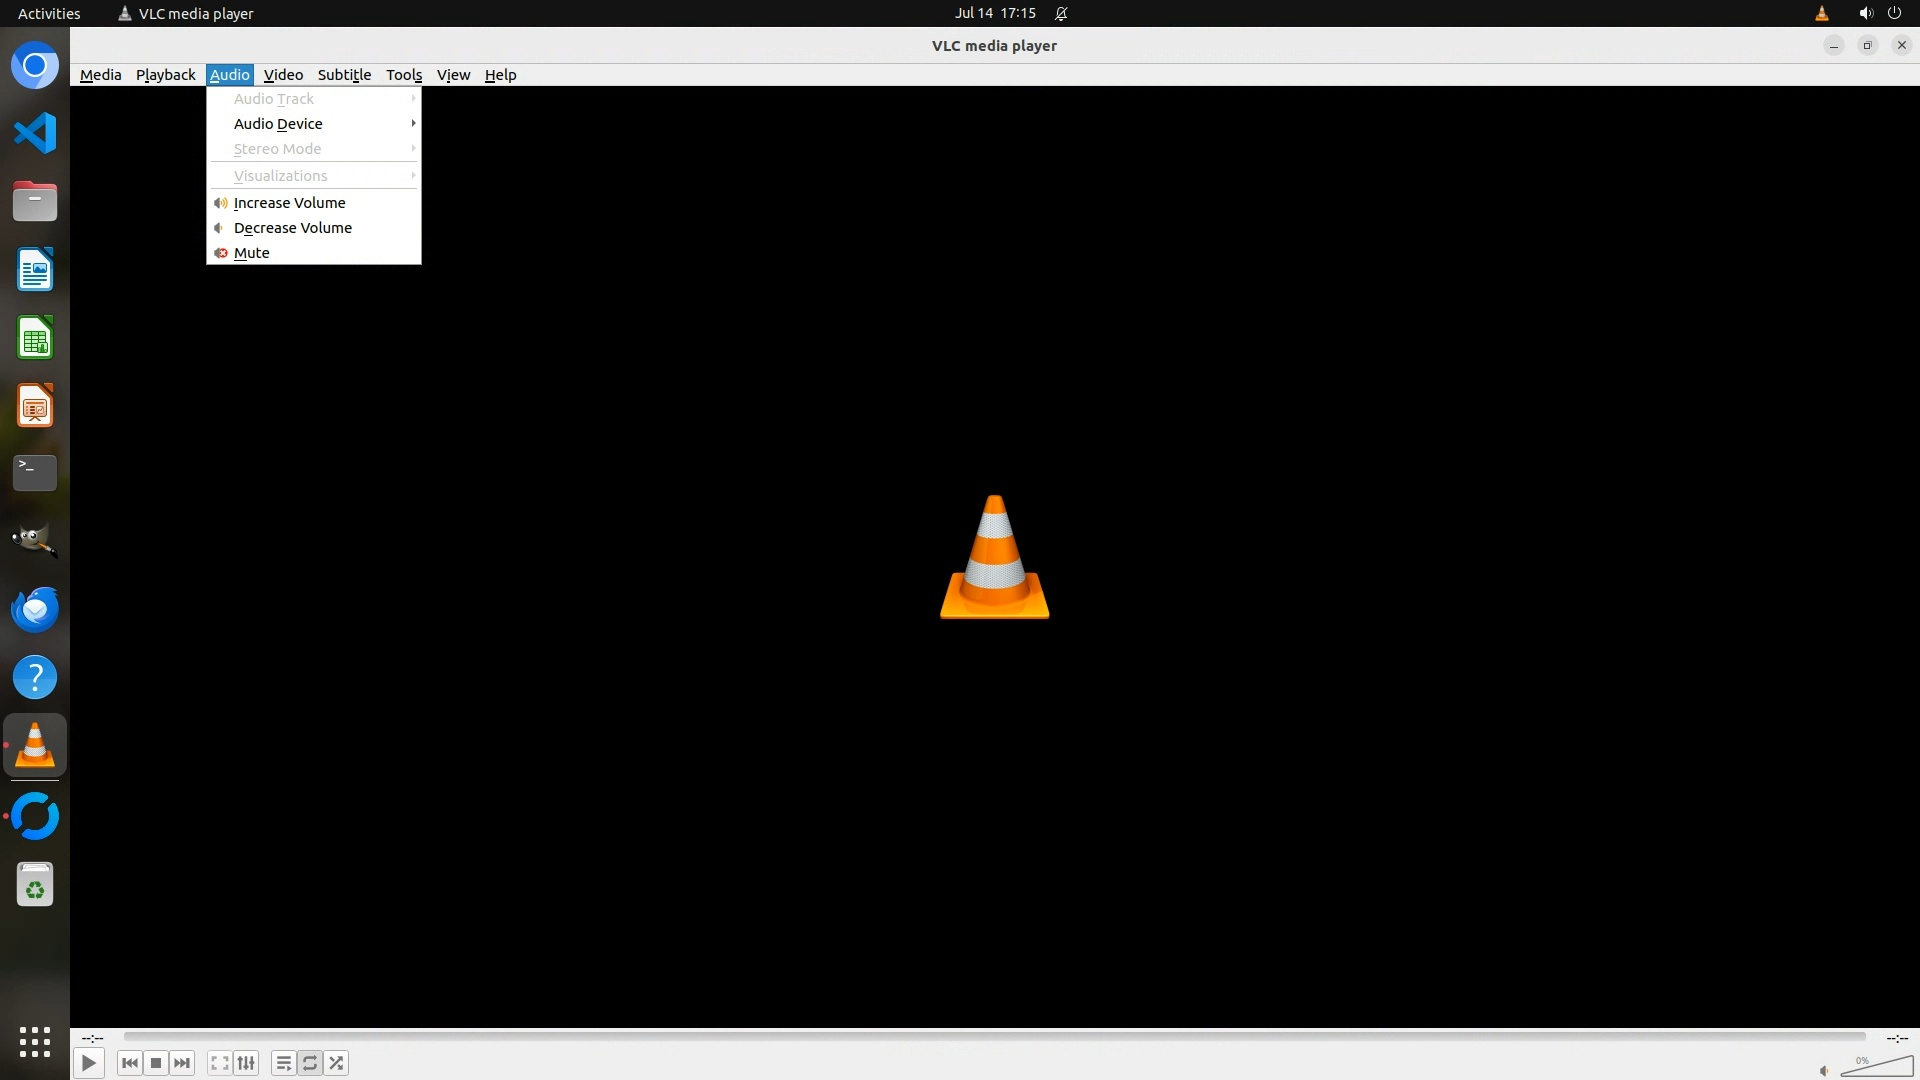Open extended settings equalizer icon

click(246, 1063)
